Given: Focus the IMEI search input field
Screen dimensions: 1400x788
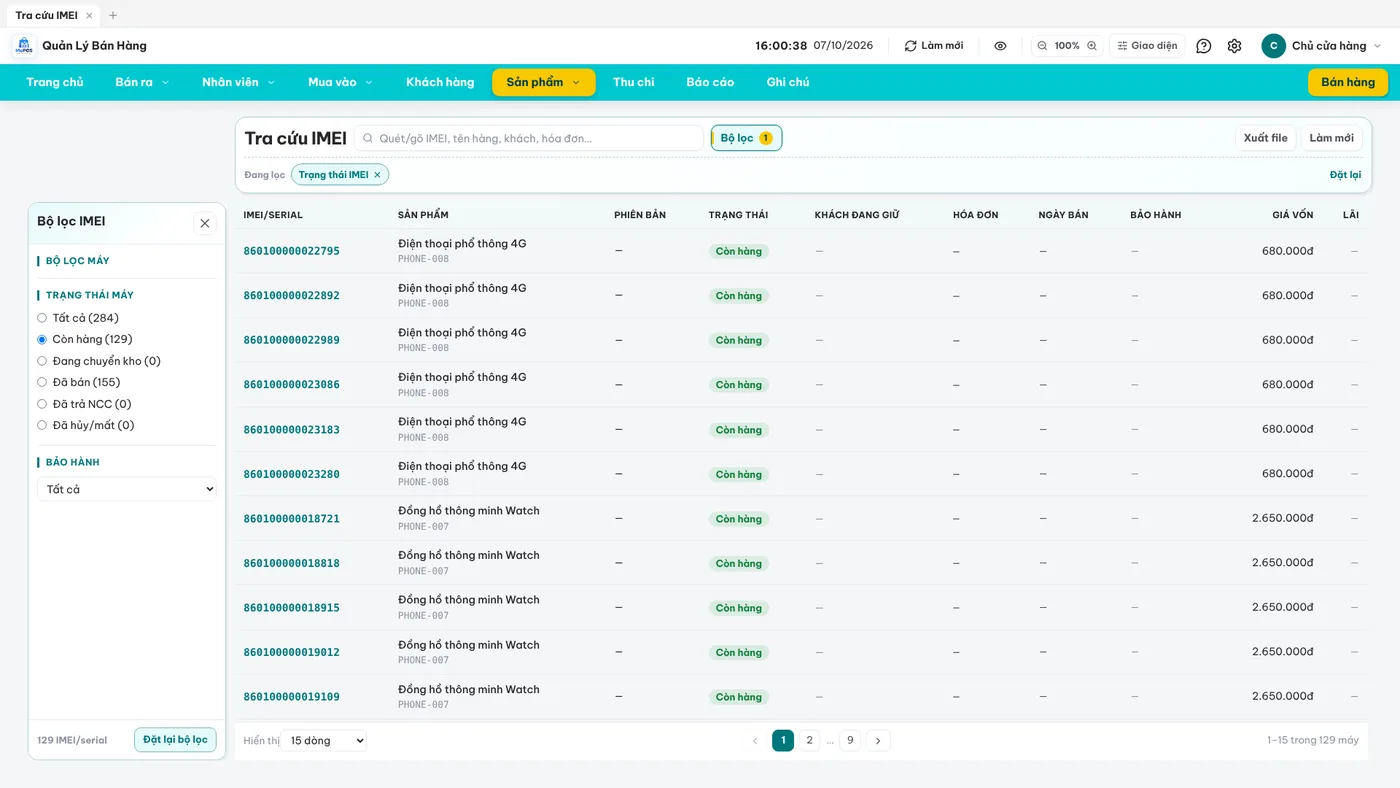Looking at the screenshot, I should [529, 138].
